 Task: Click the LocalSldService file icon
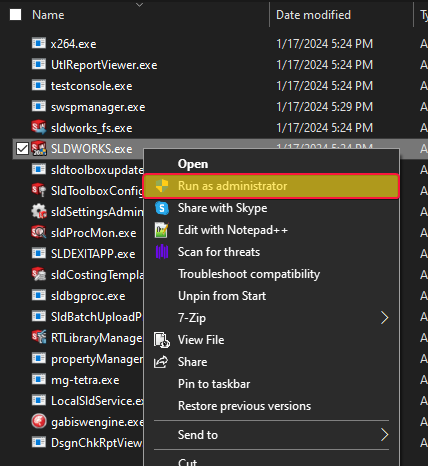pos(39,400)
